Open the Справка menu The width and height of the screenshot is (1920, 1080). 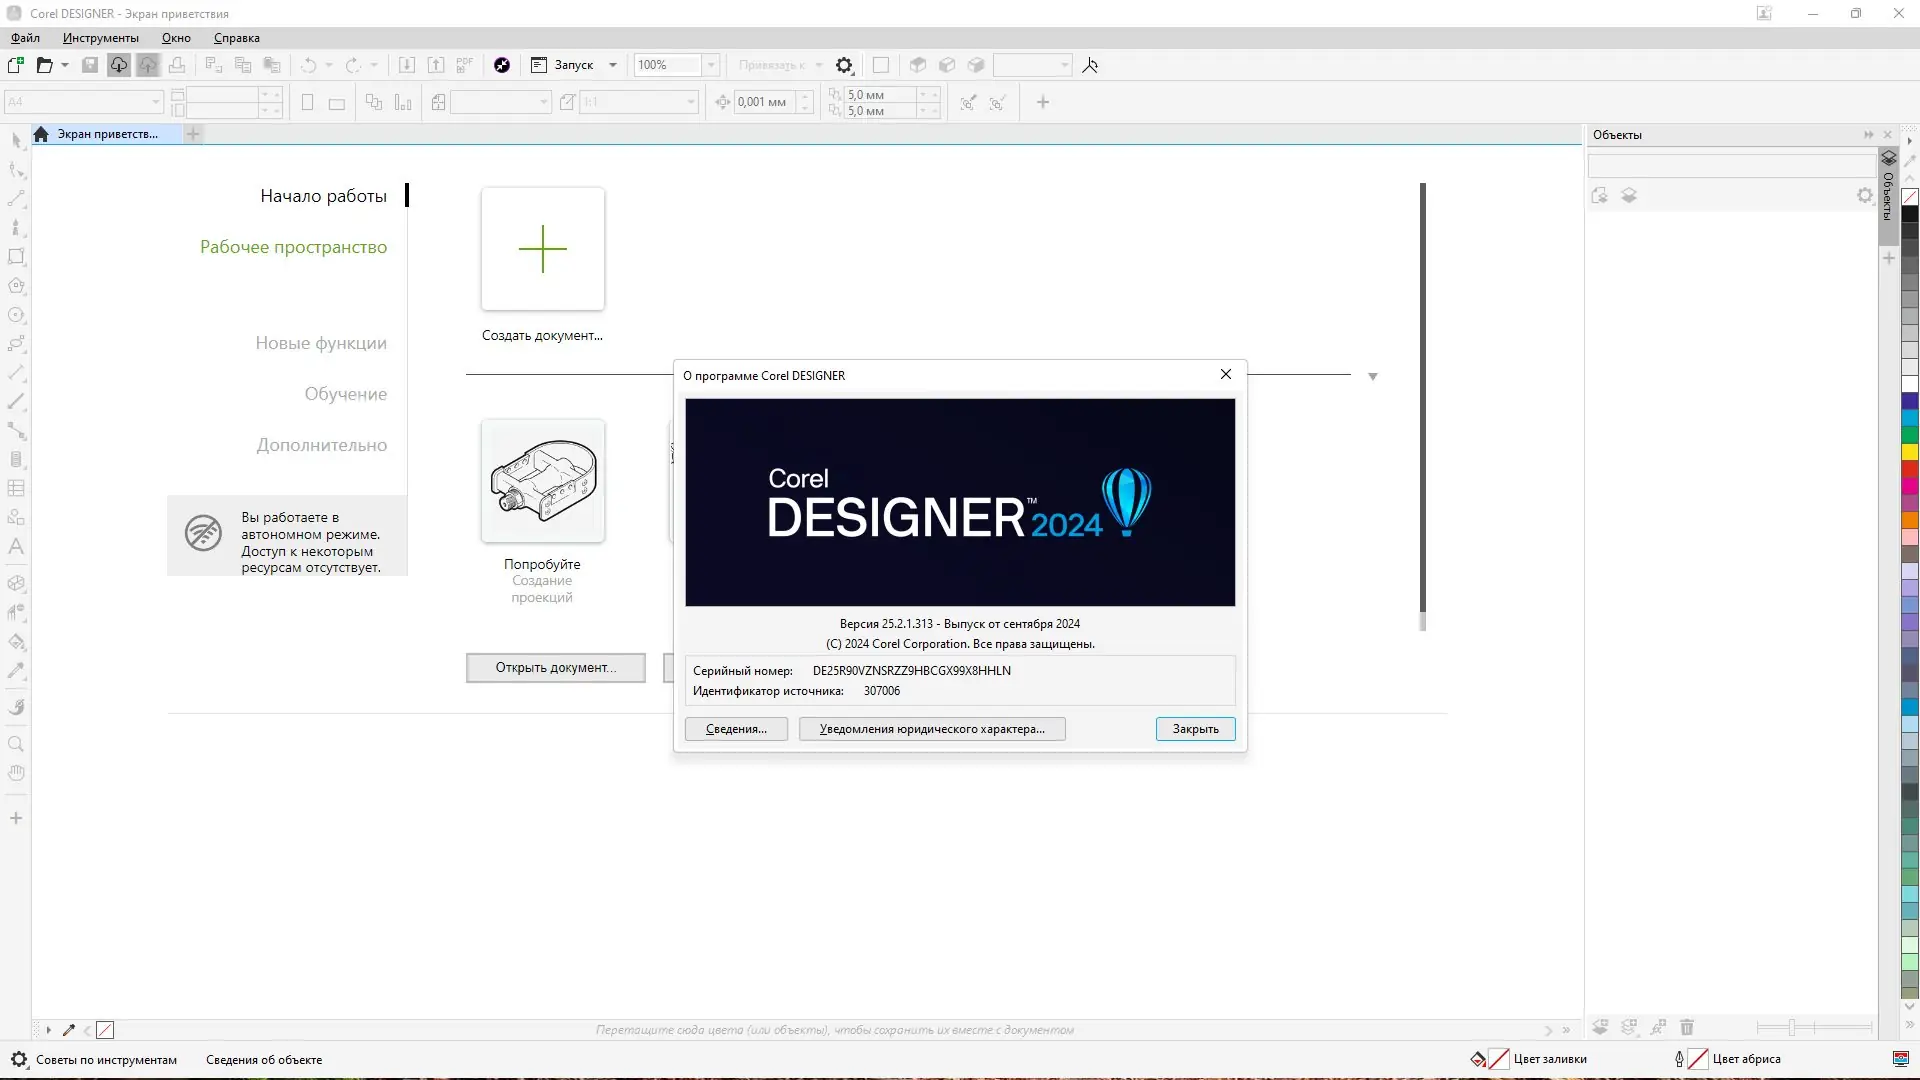click(x=236, y=38)
